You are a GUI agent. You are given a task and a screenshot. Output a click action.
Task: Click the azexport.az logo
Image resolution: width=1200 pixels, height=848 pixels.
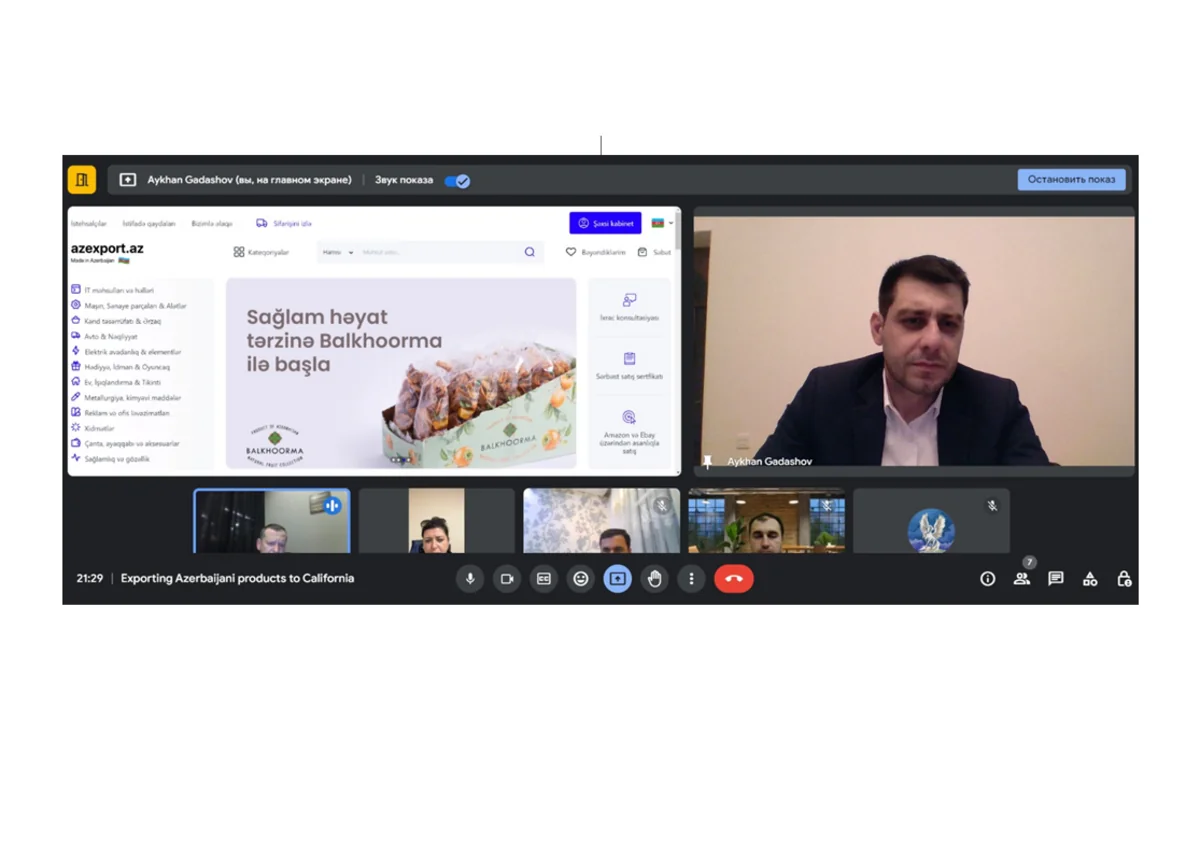point(107,249)
